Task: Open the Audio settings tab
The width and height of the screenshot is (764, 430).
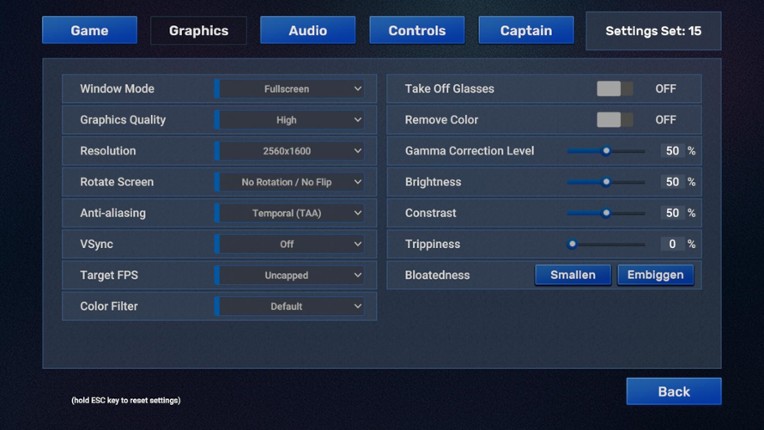Action: [307, 30]
